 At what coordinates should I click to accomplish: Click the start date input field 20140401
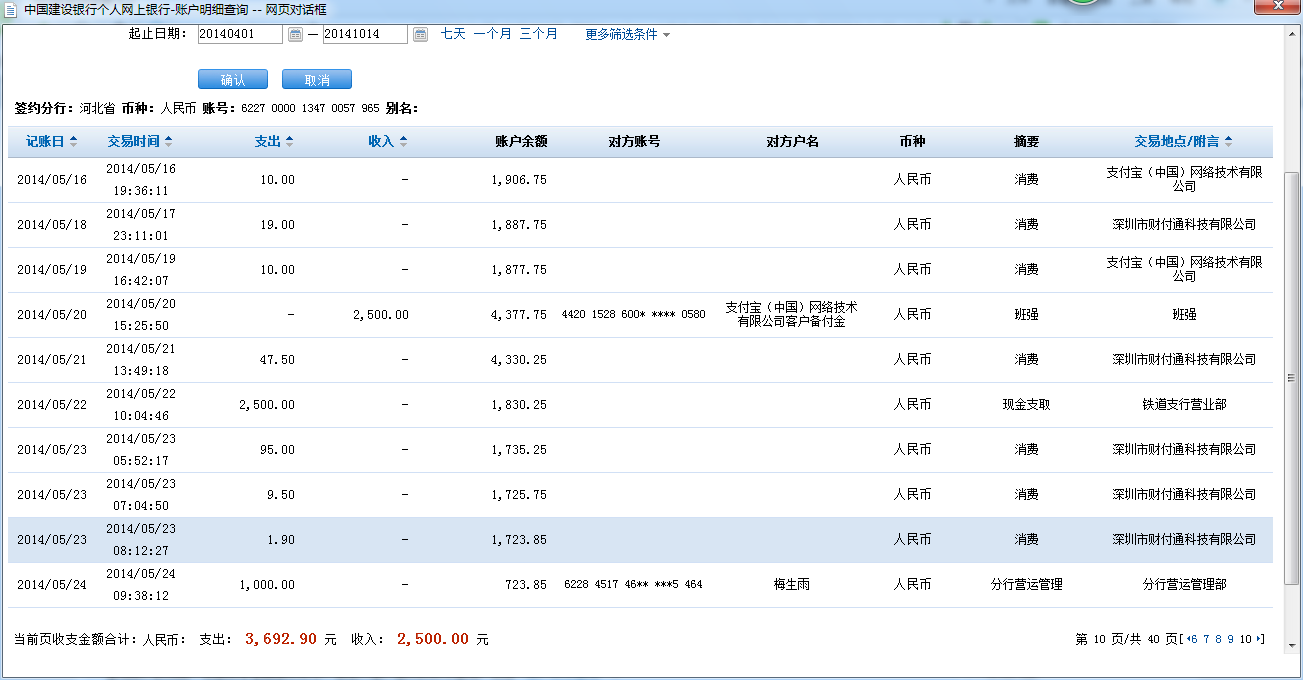click(x=240, y=35)
